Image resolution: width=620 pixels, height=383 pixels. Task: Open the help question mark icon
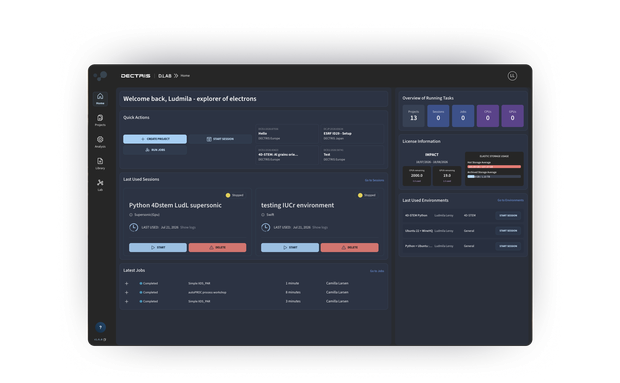[100, 327]
